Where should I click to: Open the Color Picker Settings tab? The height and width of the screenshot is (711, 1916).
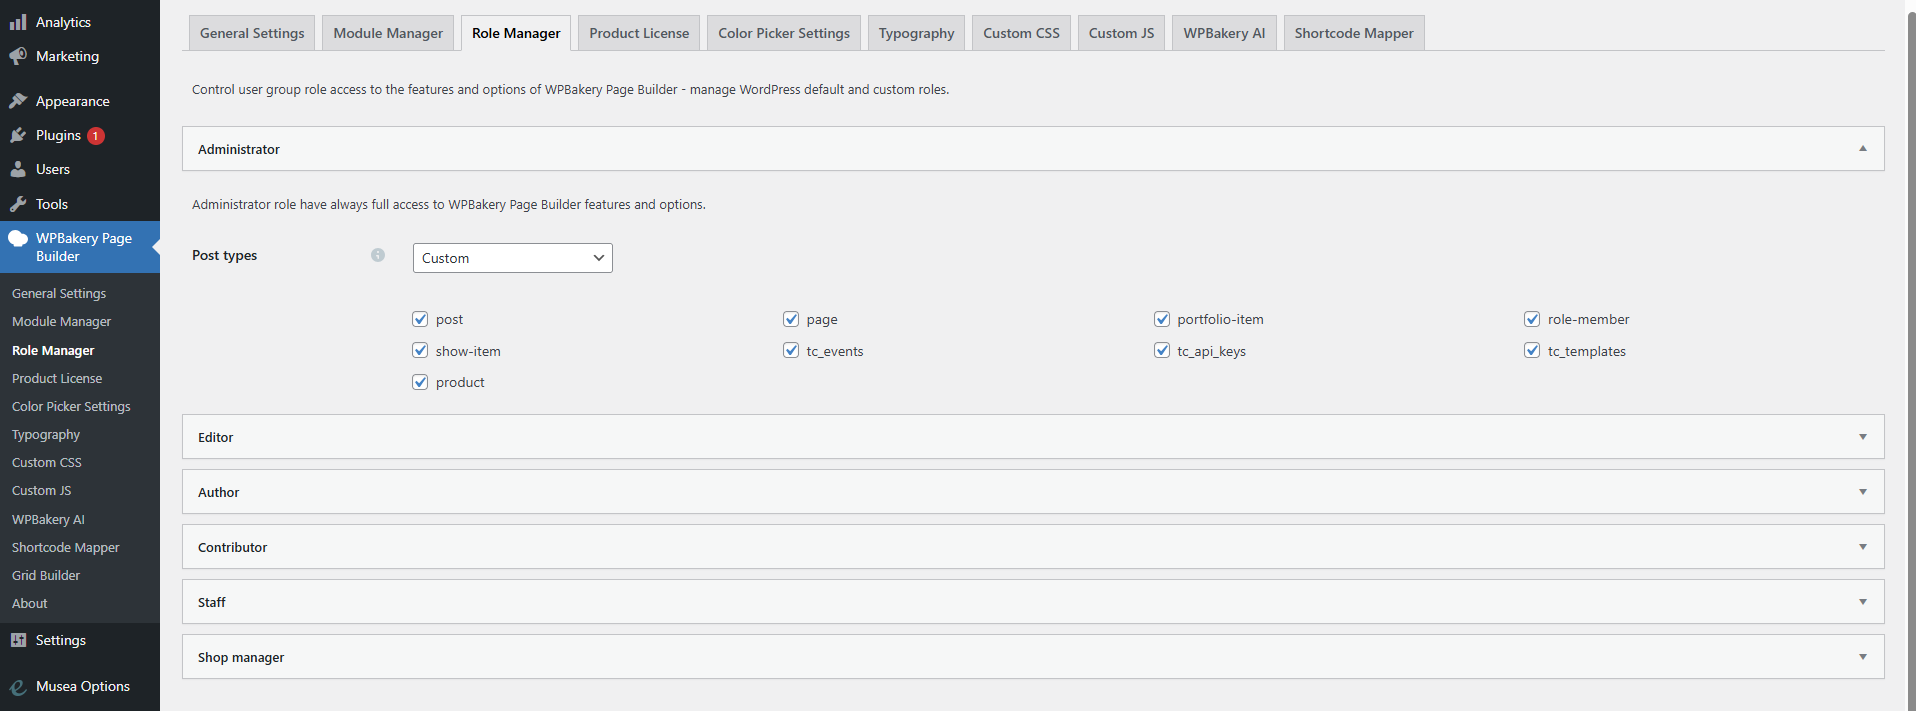(x=784, y=33)
